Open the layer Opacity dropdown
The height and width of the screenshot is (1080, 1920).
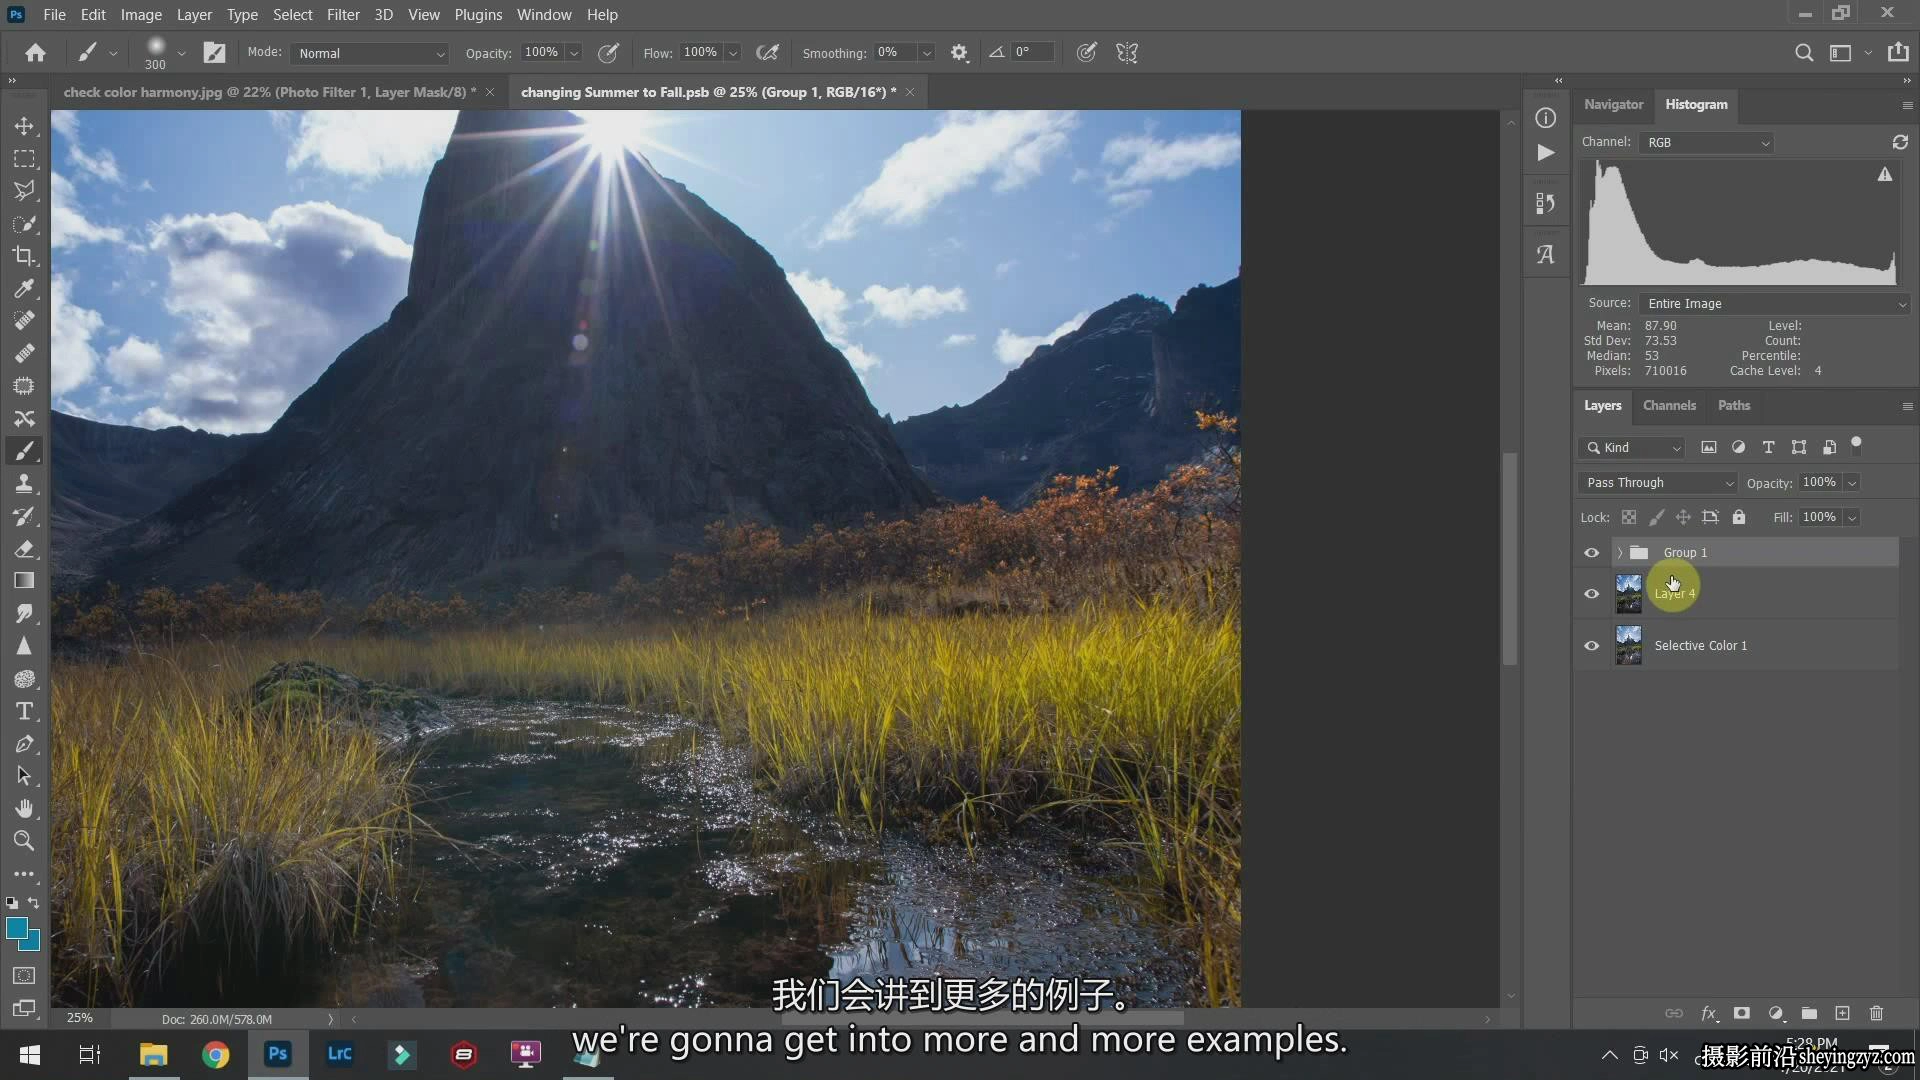[x=1852, y=483]
